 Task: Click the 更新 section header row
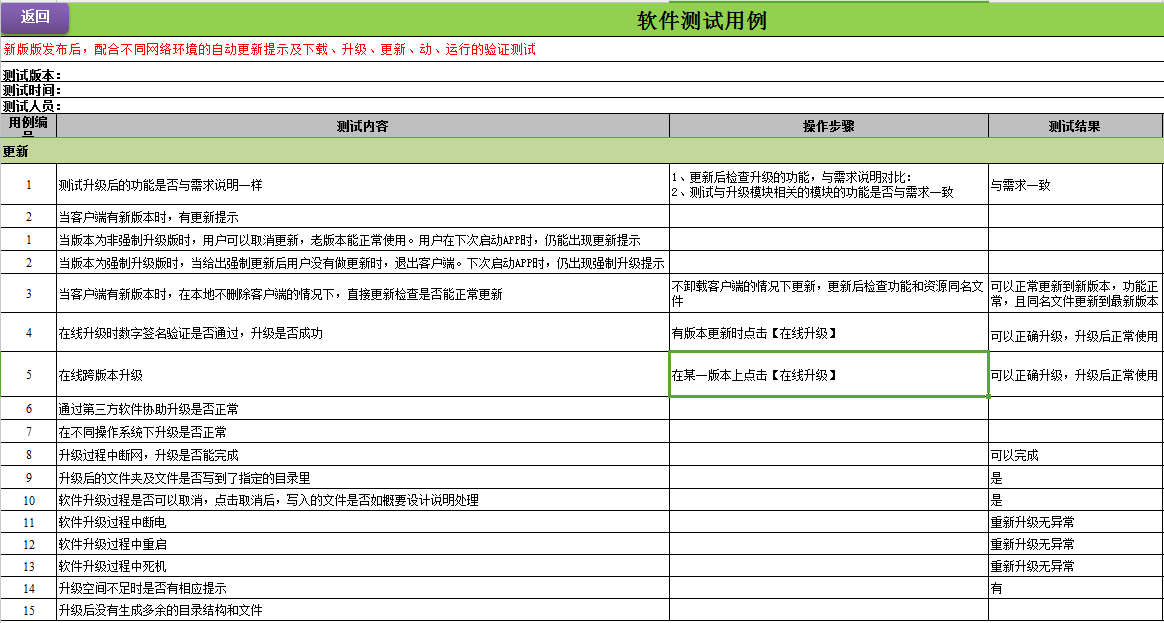tap(581, 151)
